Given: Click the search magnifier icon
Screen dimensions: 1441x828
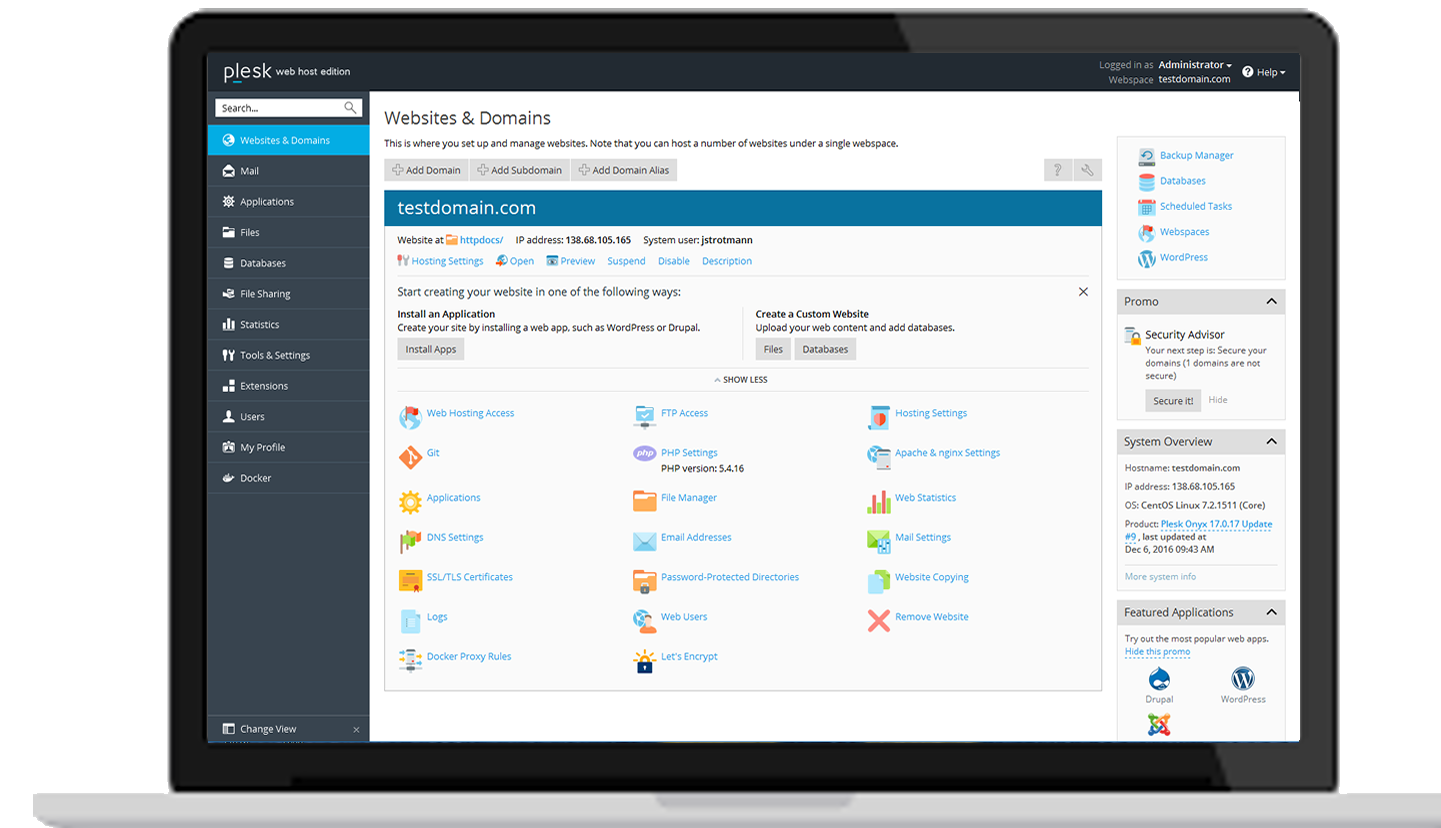Looking at the screenshot, I should (x=351, y=108).
